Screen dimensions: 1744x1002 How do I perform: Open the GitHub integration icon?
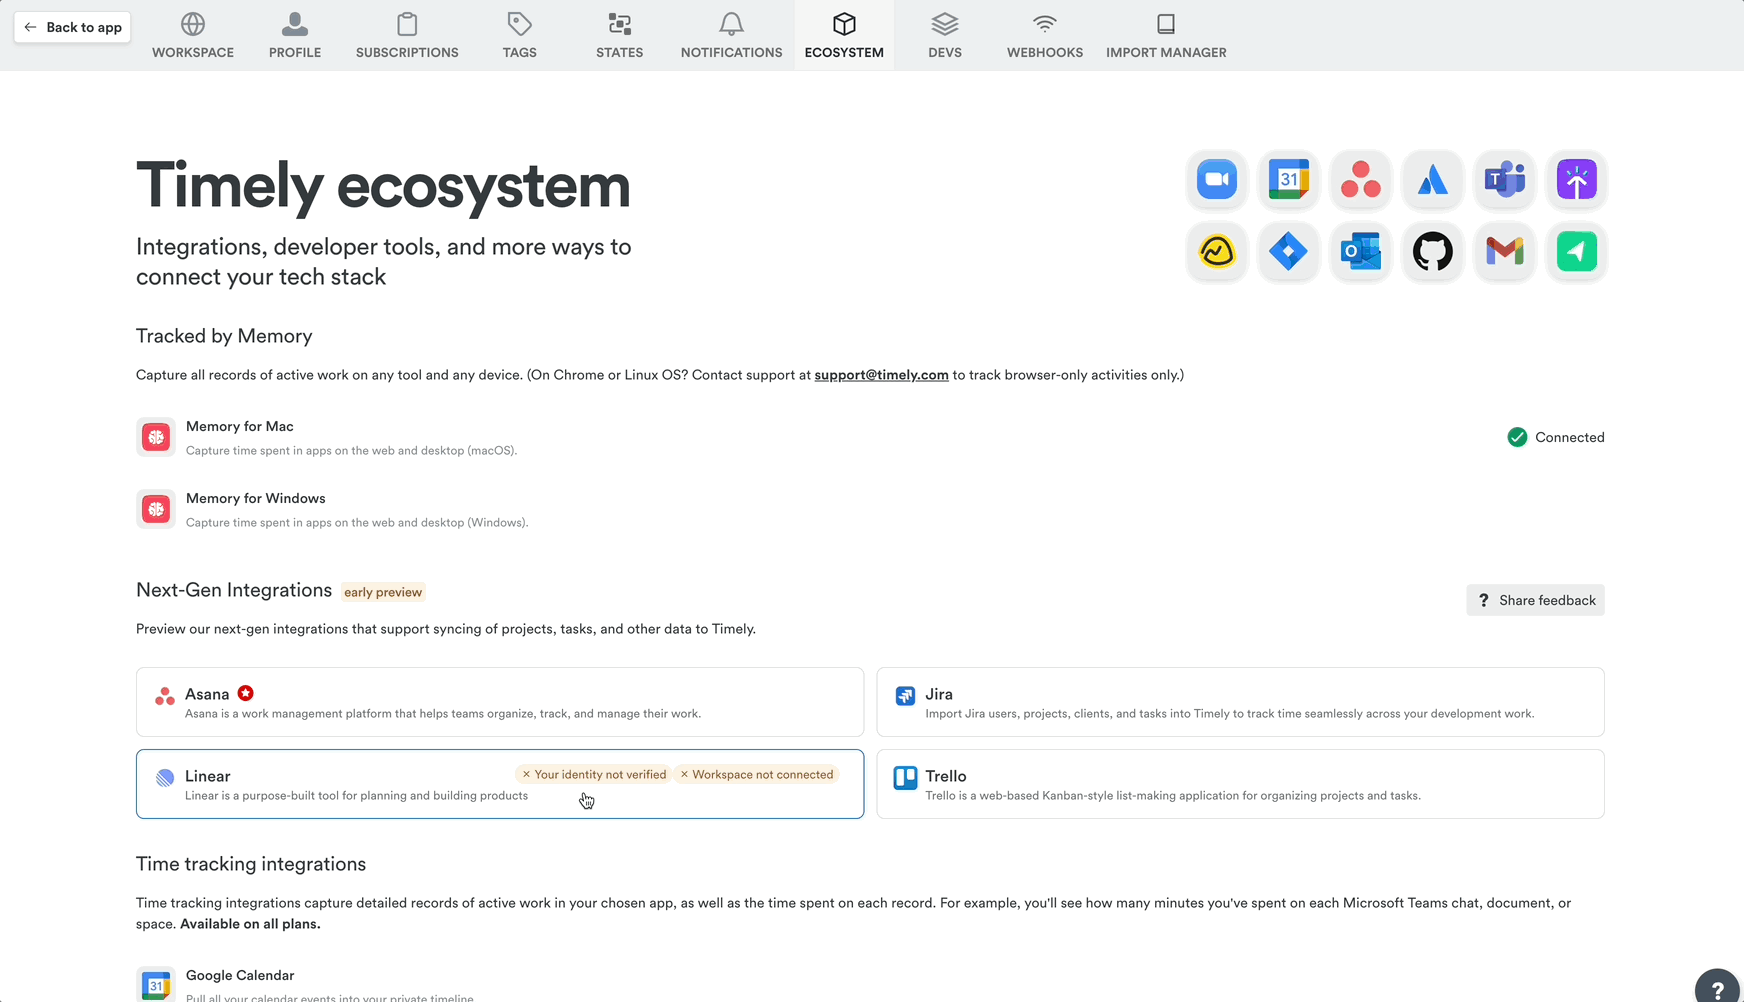point(1433,252)
